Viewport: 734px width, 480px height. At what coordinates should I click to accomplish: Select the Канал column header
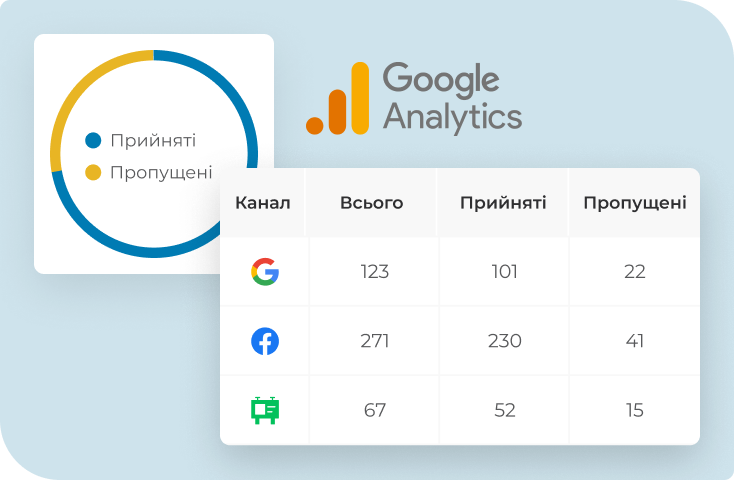pyautogui.click(x=263, y=203)
